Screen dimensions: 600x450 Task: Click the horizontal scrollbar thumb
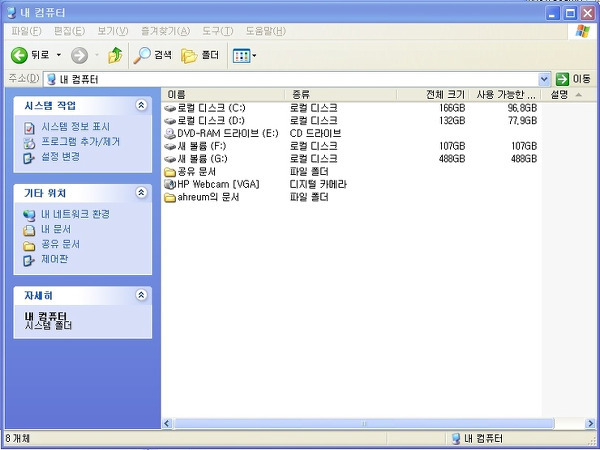click(364, 423)
